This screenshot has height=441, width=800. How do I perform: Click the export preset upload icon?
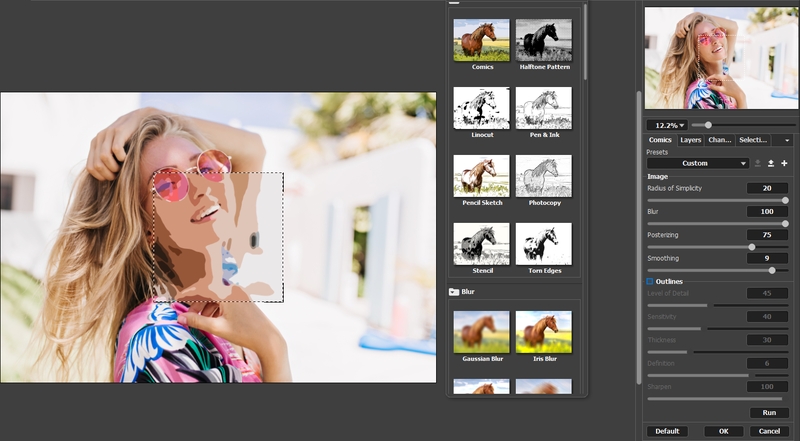click(x=771, y=163)
